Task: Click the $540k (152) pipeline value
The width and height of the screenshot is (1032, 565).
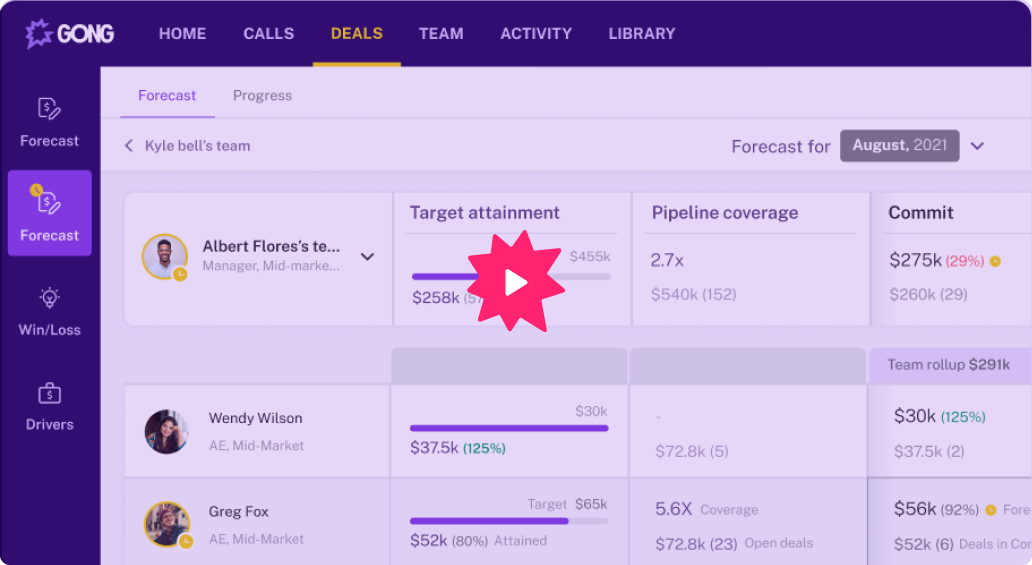Action: coord(693,294)
